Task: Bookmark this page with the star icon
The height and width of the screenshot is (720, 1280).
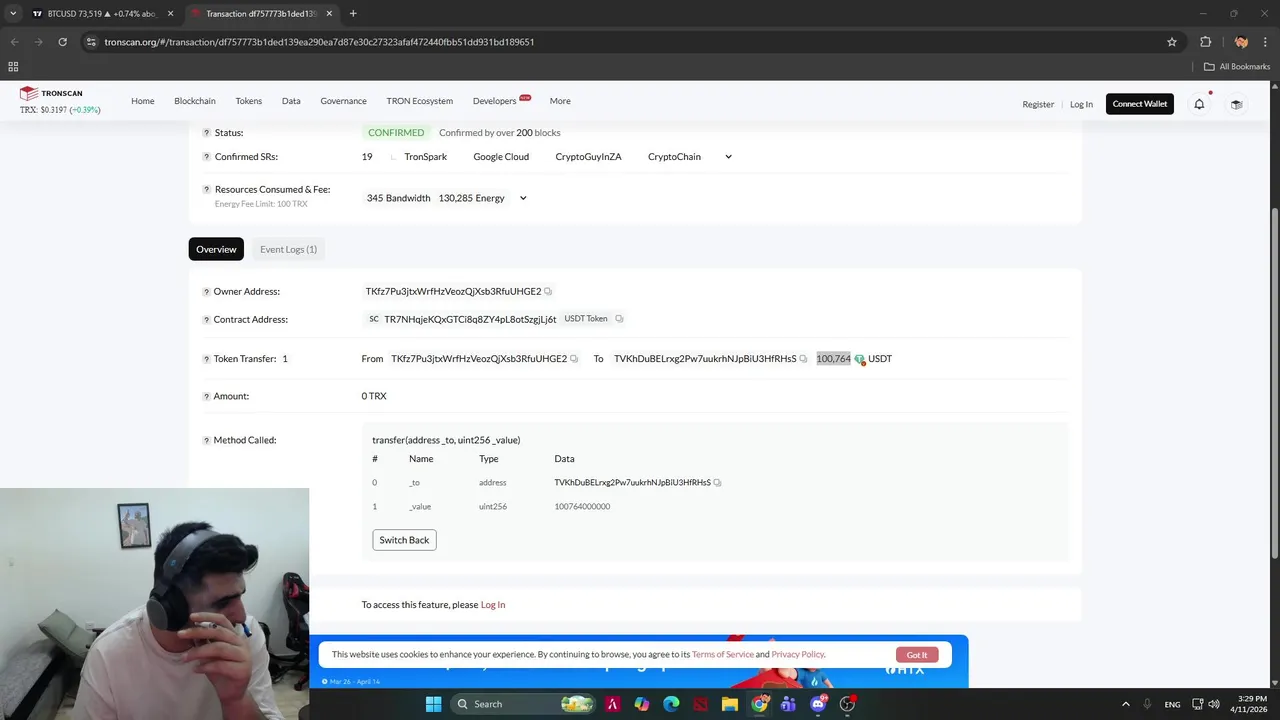Action: click(x=1172, y=42)
